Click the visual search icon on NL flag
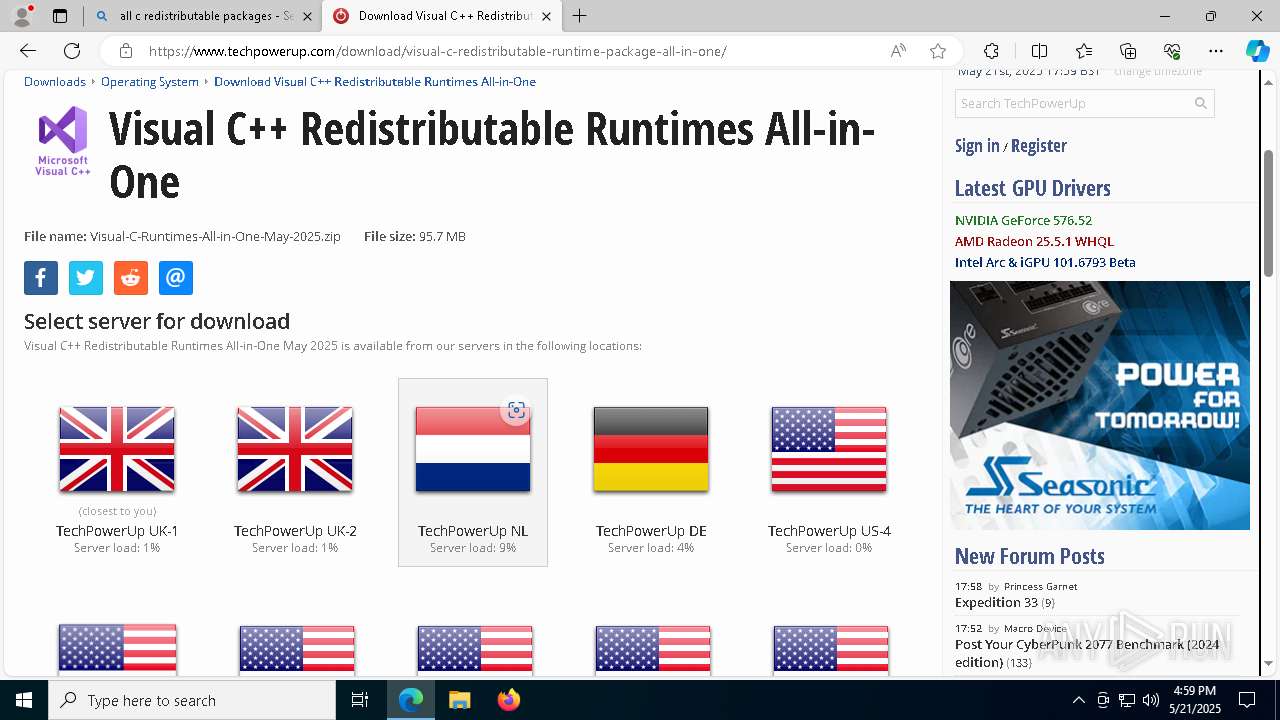This screenshot has height=720, width=1280. (516, 410)
